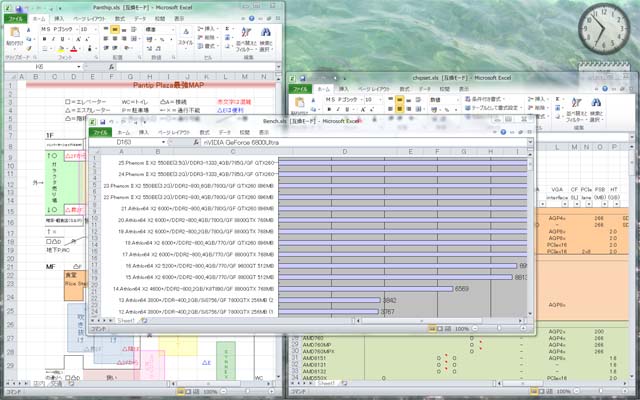Image resolution: width=640 pixels, height=400 pixels.
Task: Click the analog clock gadget on the desktop
Action: pyautogui.click(x=604, y=29)
